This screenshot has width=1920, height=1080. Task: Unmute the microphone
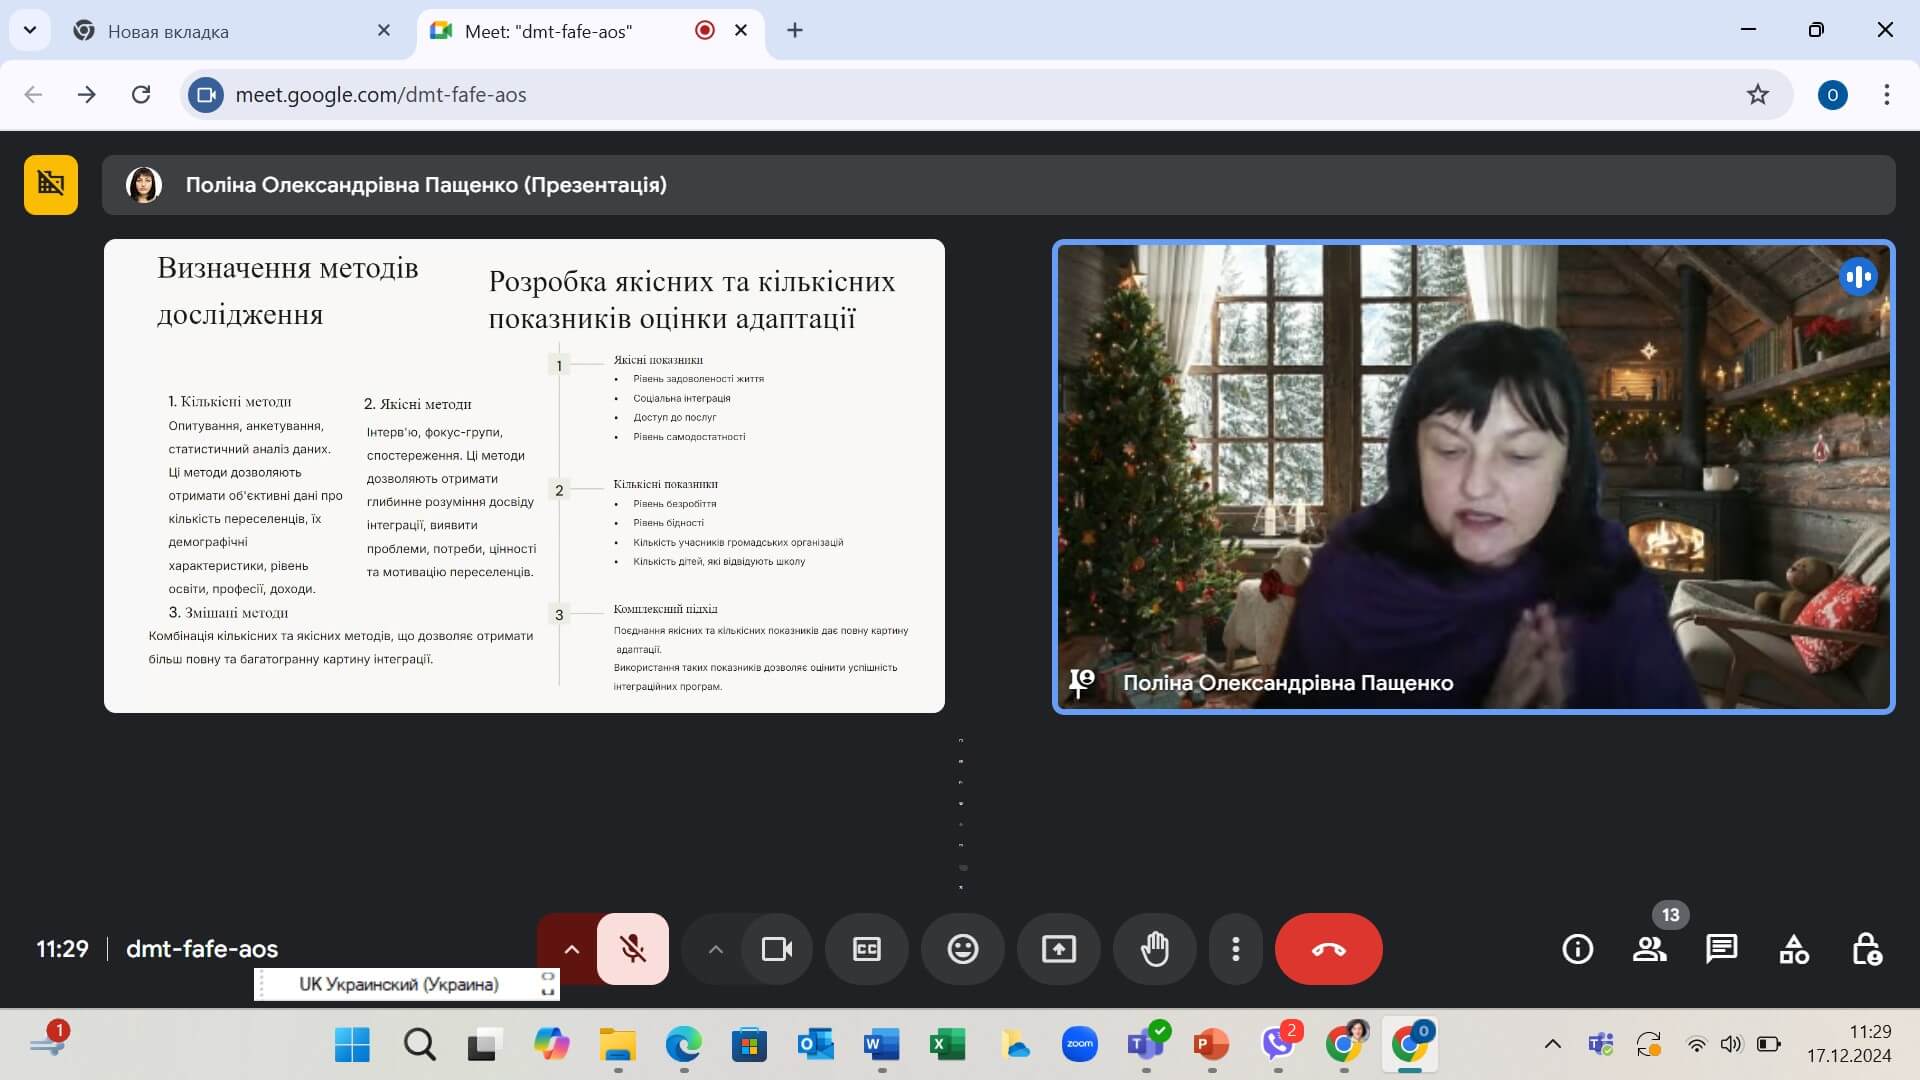click(x=632, y=949)
